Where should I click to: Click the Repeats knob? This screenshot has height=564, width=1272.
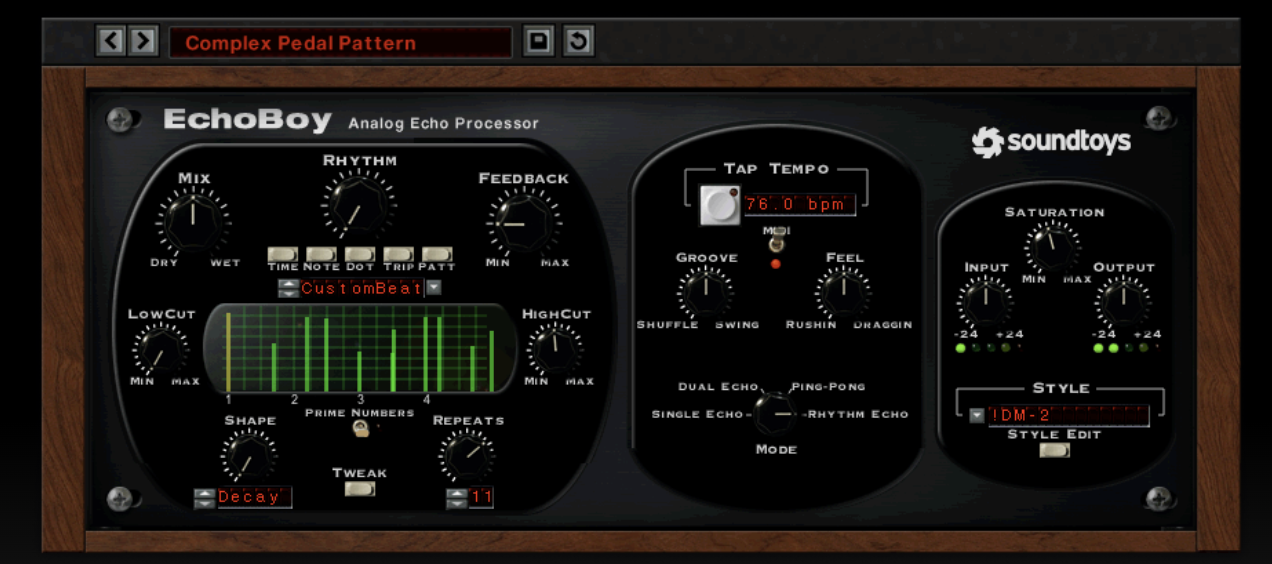tap(466, 458)
